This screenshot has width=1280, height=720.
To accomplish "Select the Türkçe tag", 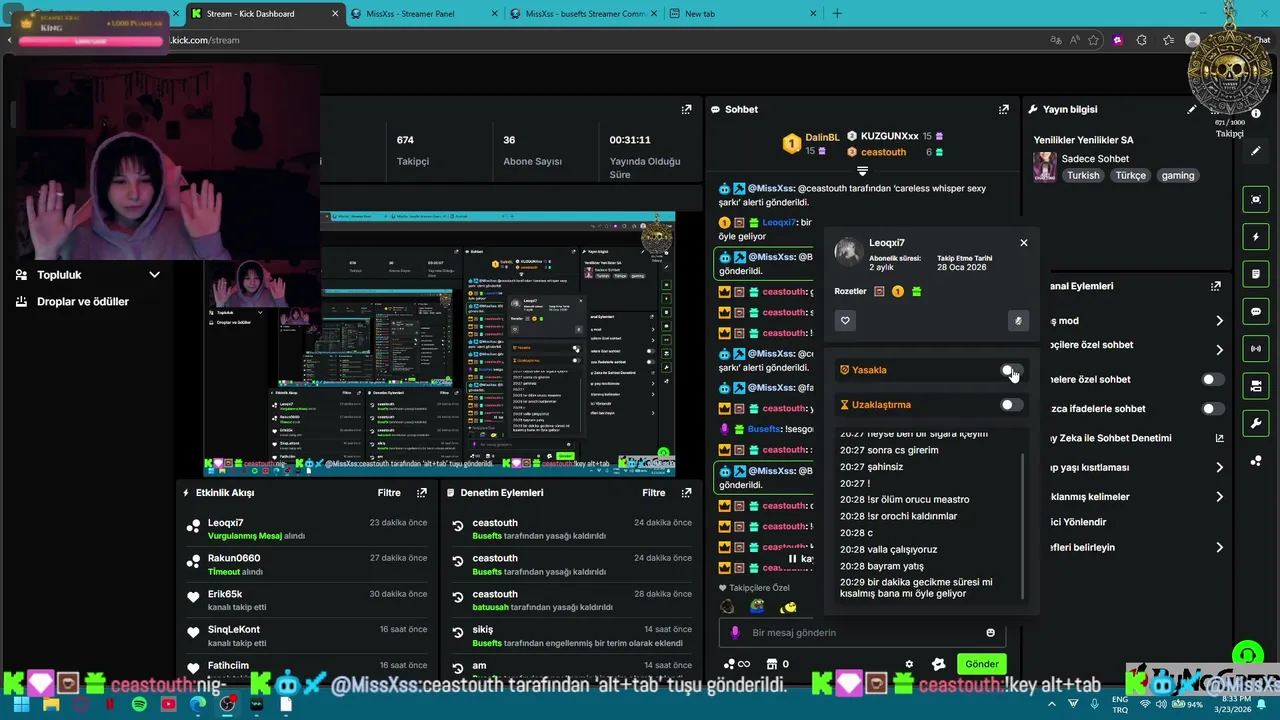I will [1130, 176].
